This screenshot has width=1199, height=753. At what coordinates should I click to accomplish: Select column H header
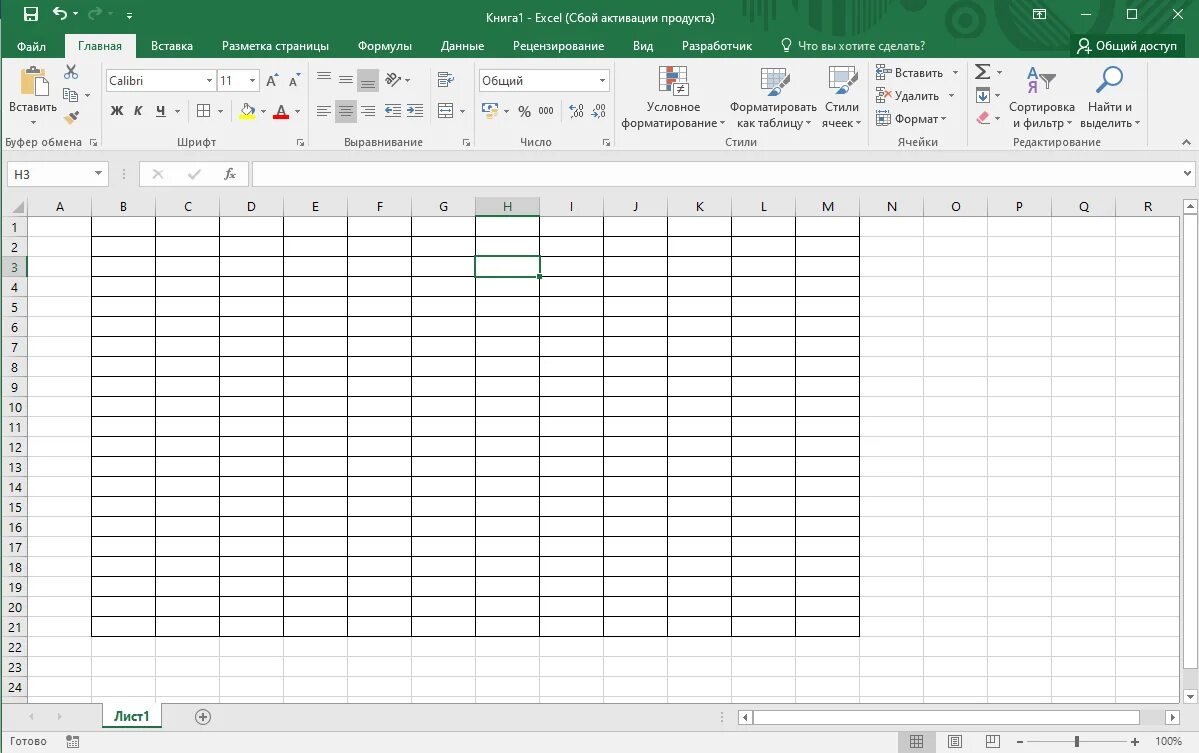[507, 206]
